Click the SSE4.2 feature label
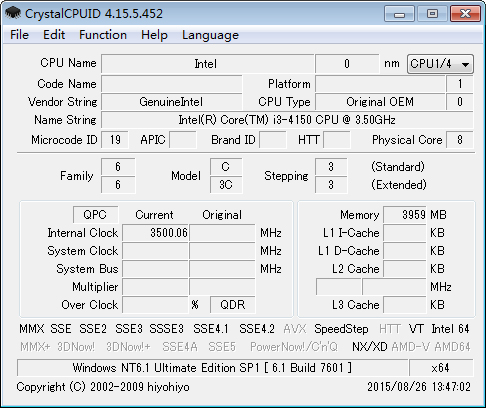 tap(257, 329)
